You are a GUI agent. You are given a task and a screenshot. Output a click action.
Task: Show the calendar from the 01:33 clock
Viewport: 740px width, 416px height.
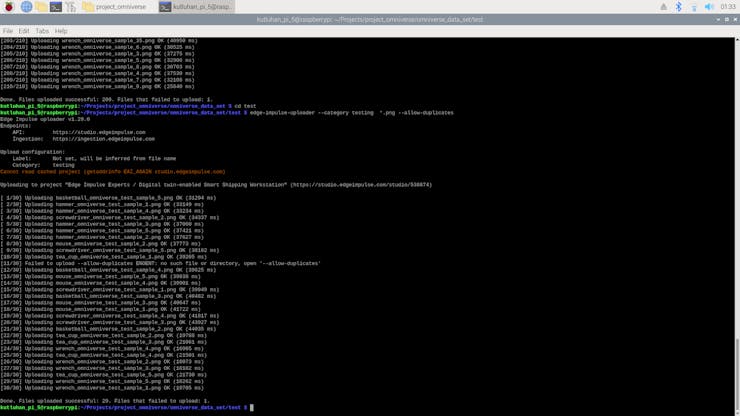tap(728, 7)
